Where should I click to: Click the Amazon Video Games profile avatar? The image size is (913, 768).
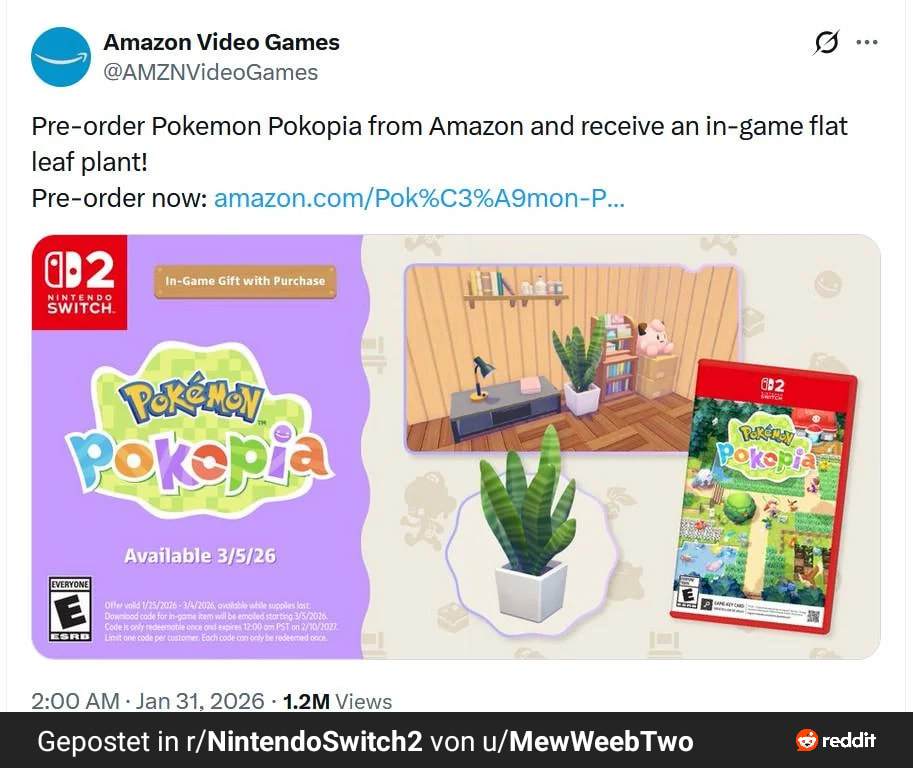pyautogui.click(x=61, y=57)
